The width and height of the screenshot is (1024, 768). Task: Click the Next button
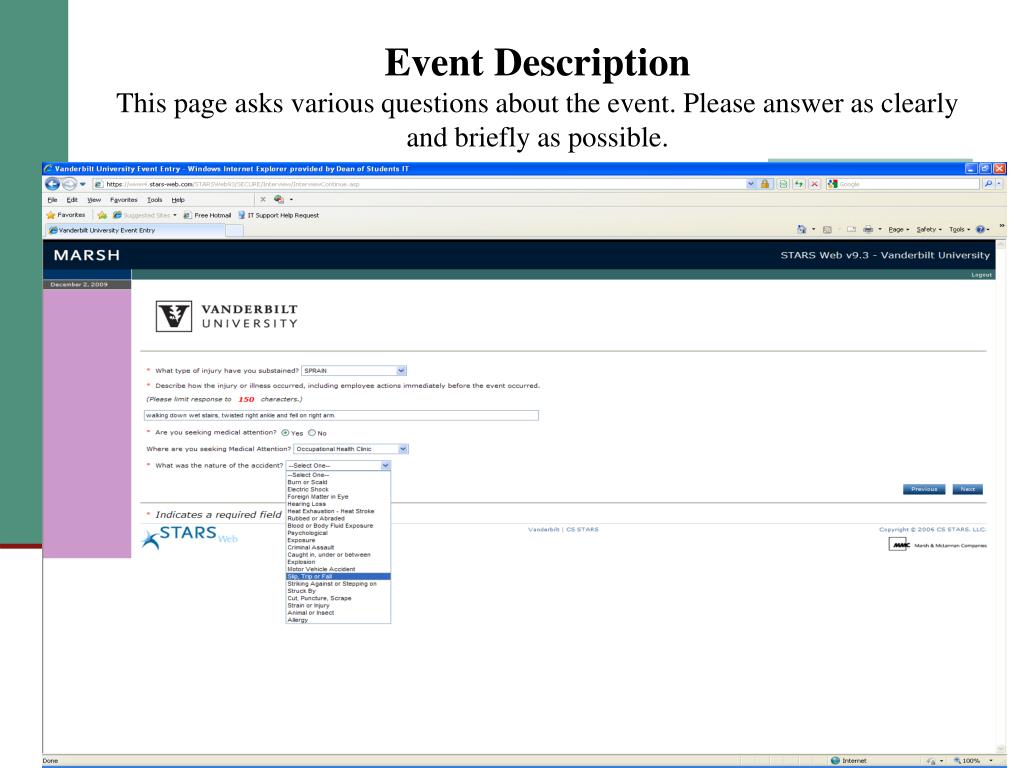pyautogui.click(x=967, y=489)
